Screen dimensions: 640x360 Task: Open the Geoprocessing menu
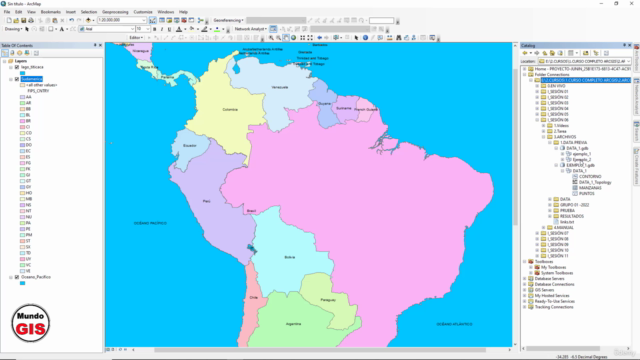(x=115, y=12)
